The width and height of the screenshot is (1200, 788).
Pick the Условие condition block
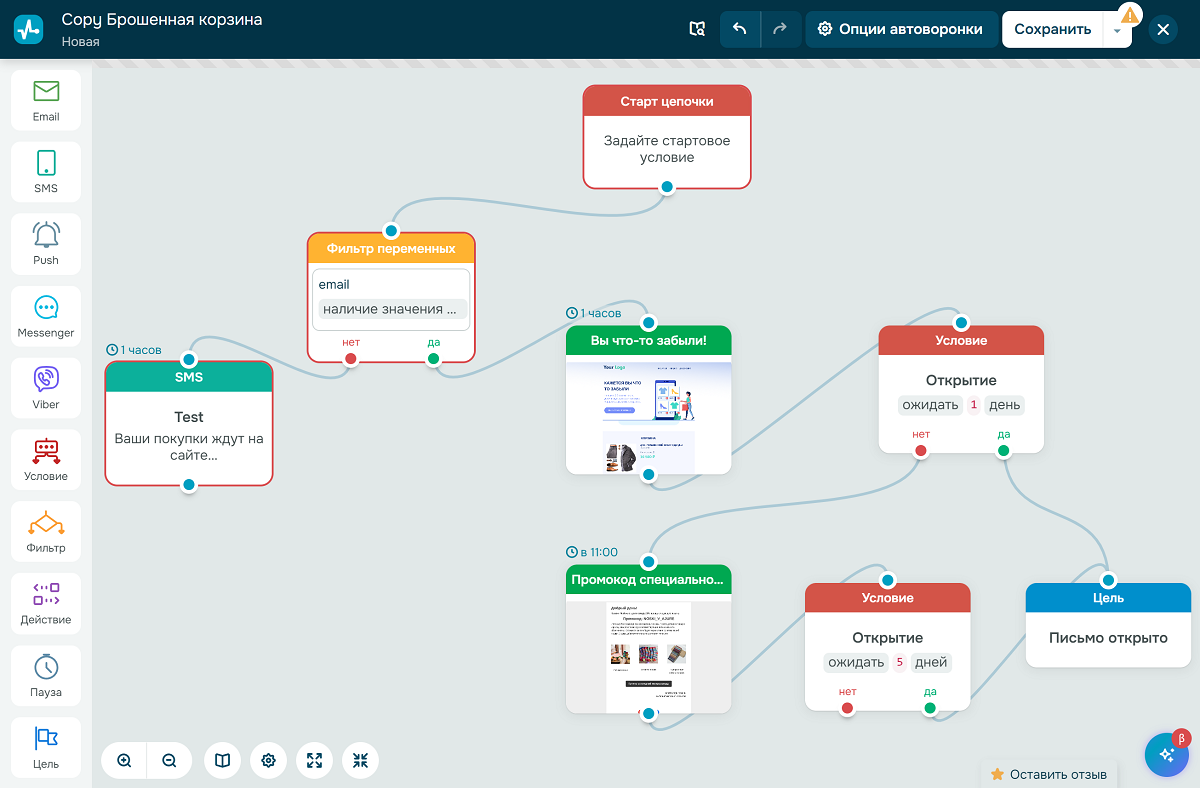46,460
